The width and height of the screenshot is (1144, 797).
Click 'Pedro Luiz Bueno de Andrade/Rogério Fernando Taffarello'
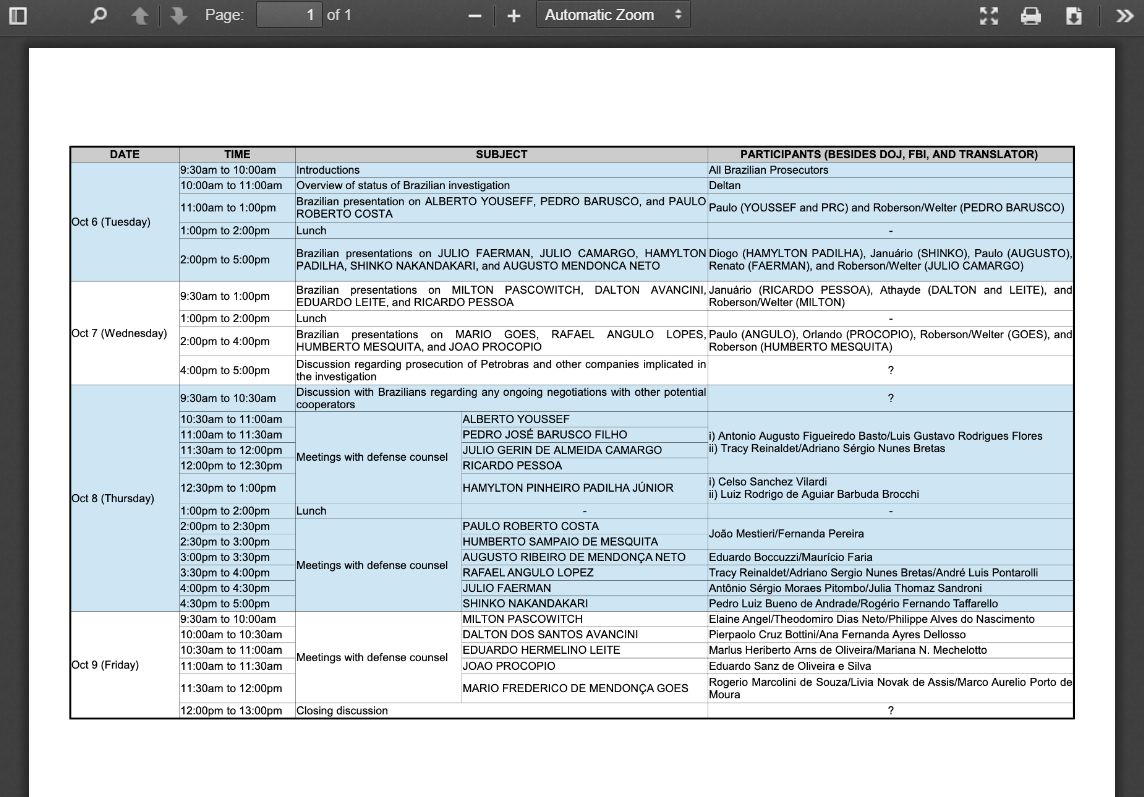coord(890,604)
